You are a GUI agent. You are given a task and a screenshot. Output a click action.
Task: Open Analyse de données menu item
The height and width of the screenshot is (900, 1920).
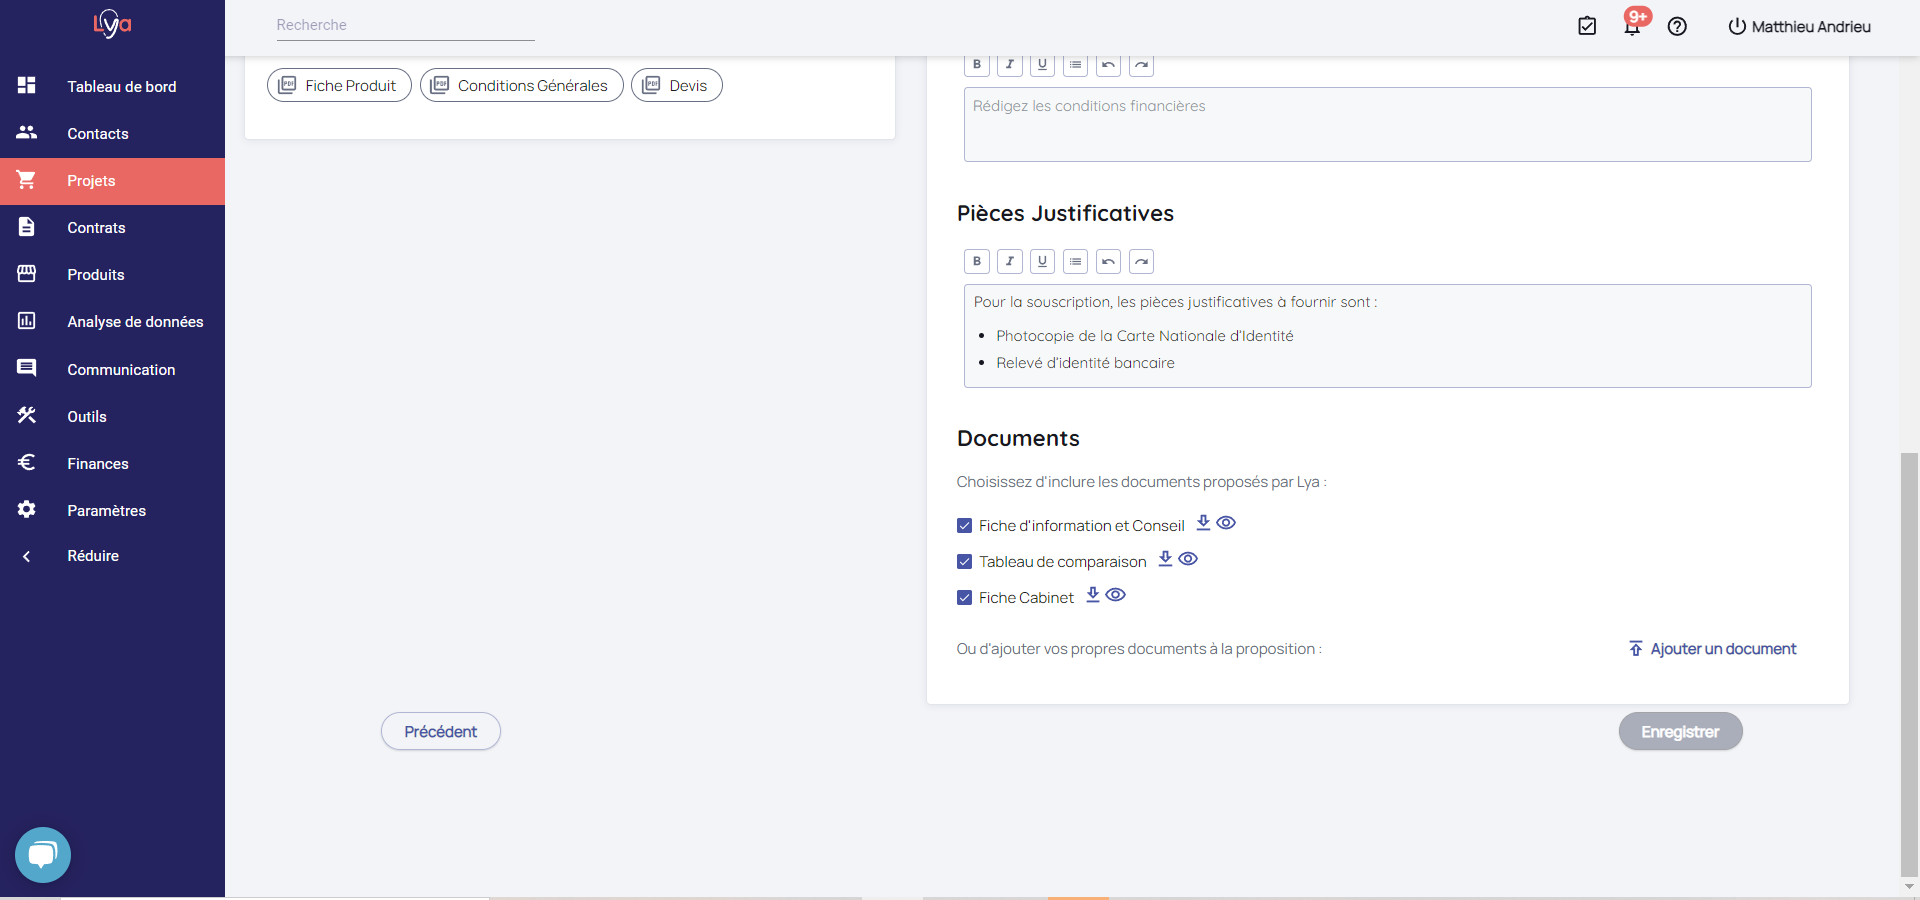coord(135,322)
